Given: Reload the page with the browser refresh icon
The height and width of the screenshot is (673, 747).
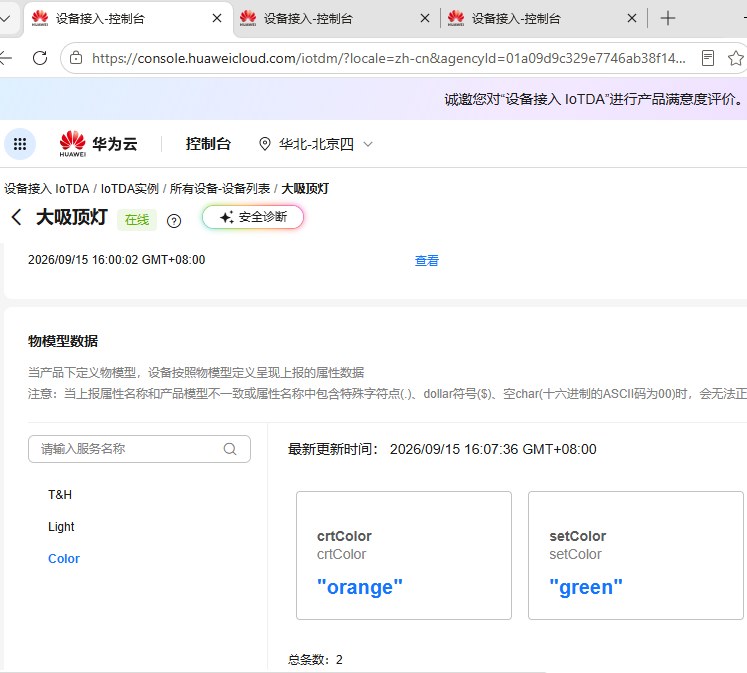Looking at the screenshot, I should coord(40,58).
